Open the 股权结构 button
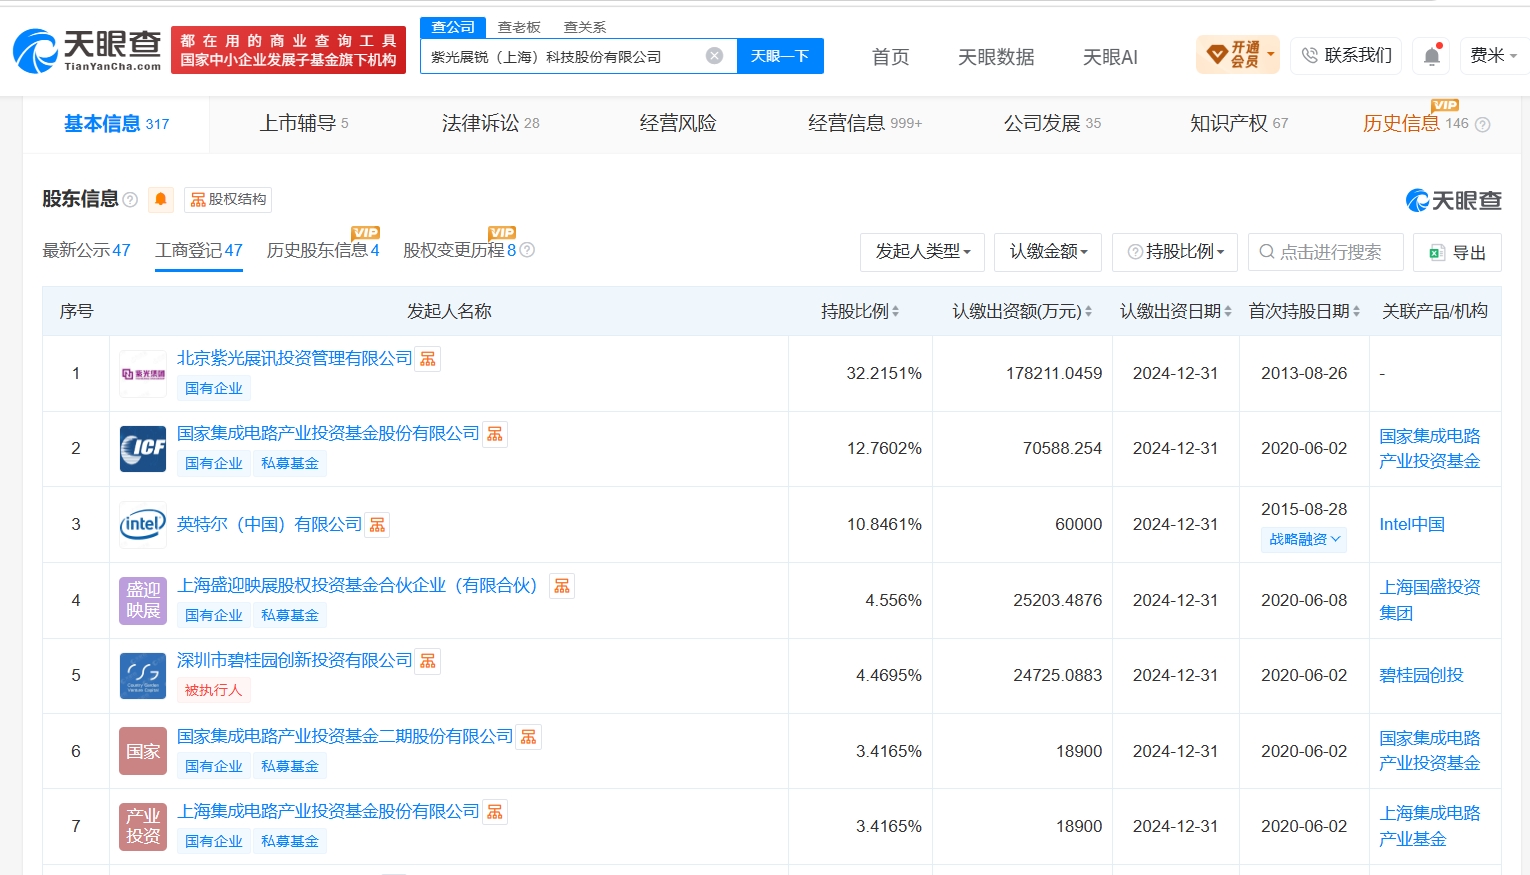This screenshot has width=1530, height=875. point(228,199)
